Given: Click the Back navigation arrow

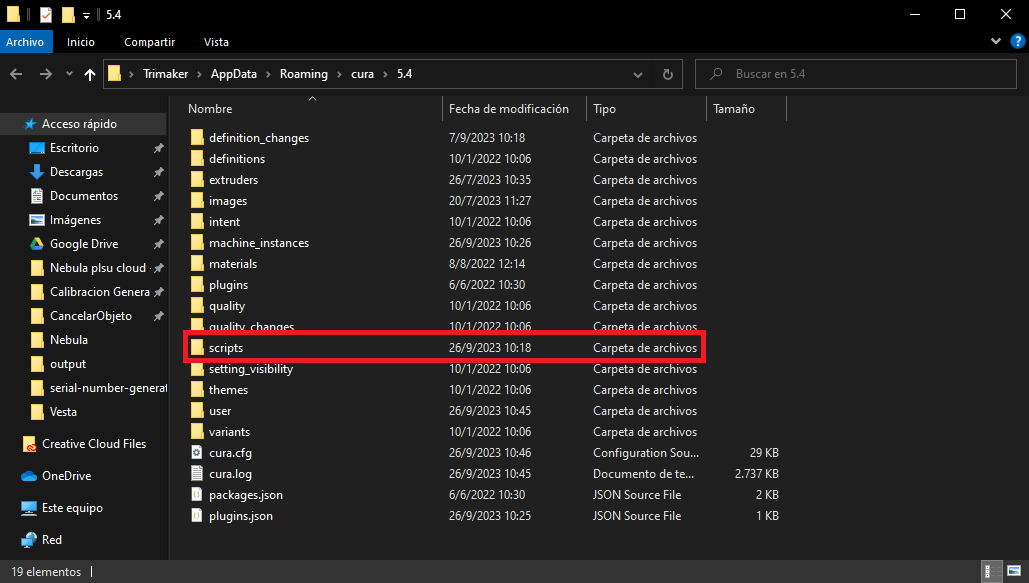Looking at the screenshot, I should tap(16, 74).
